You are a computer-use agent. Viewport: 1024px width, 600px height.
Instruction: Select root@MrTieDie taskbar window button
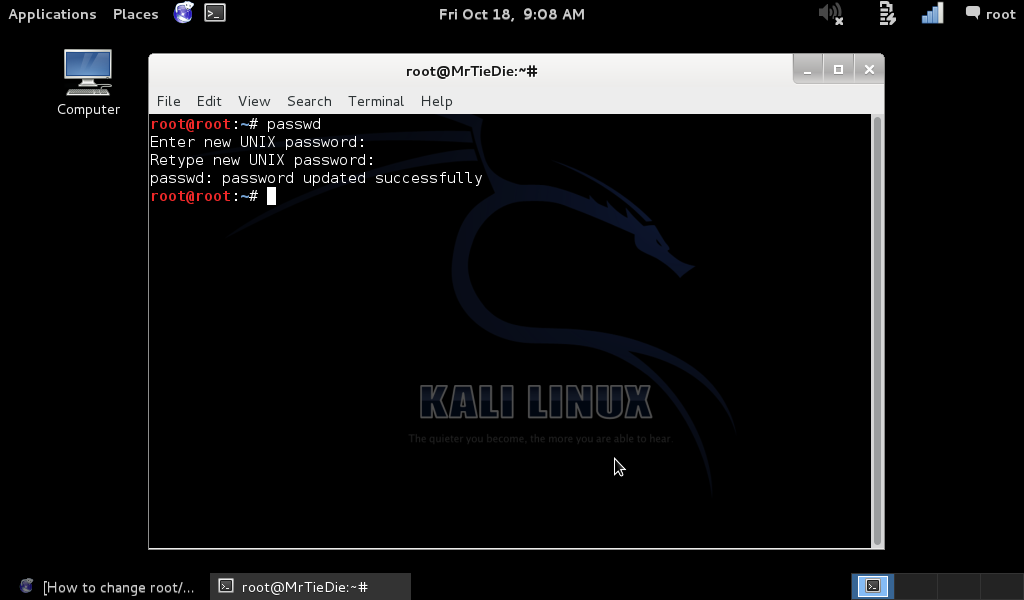tap(310, 586)
